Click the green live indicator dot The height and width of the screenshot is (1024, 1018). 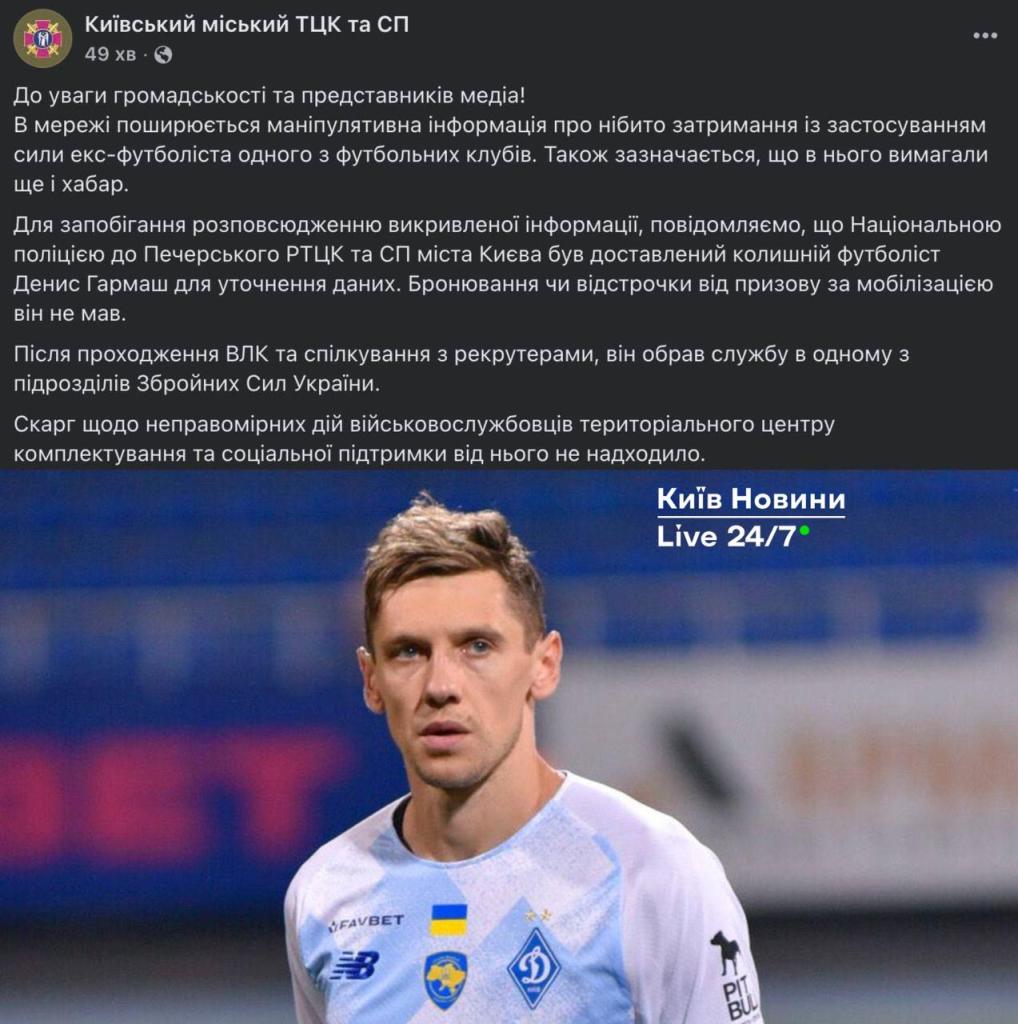click(804, 530)
